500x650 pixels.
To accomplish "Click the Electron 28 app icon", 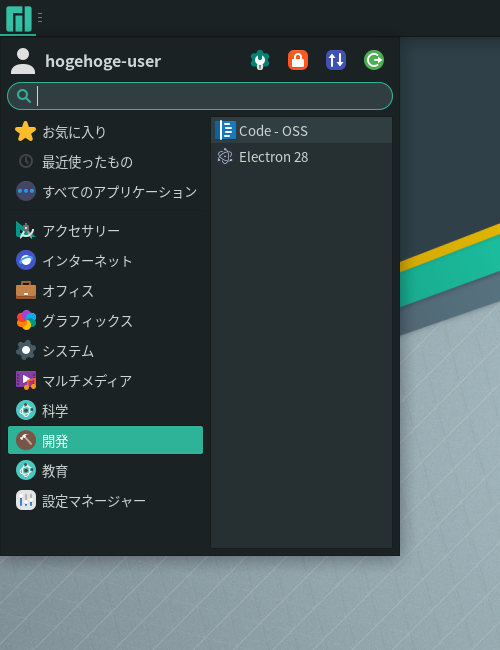I will (225, 157).
